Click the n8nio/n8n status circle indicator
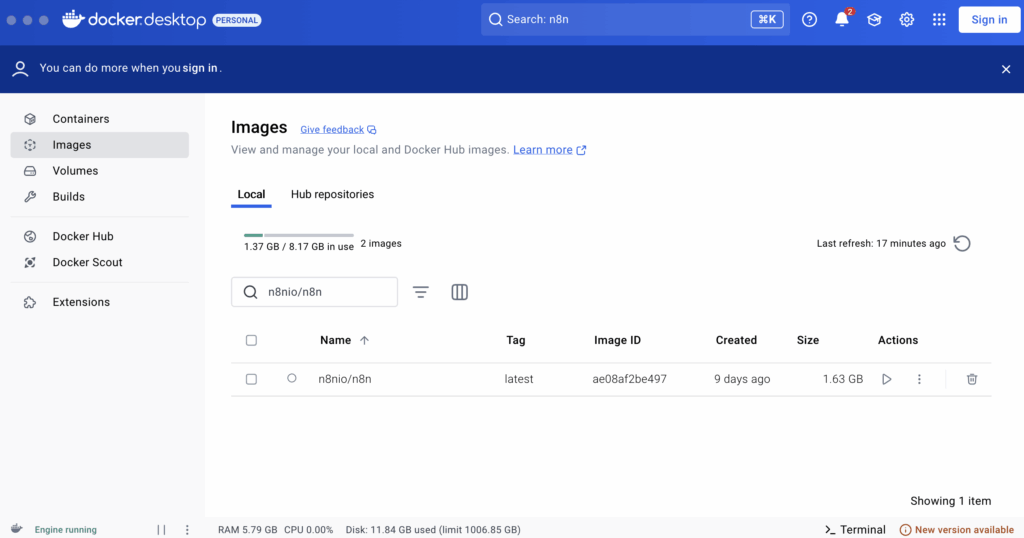 pos(292,378)
